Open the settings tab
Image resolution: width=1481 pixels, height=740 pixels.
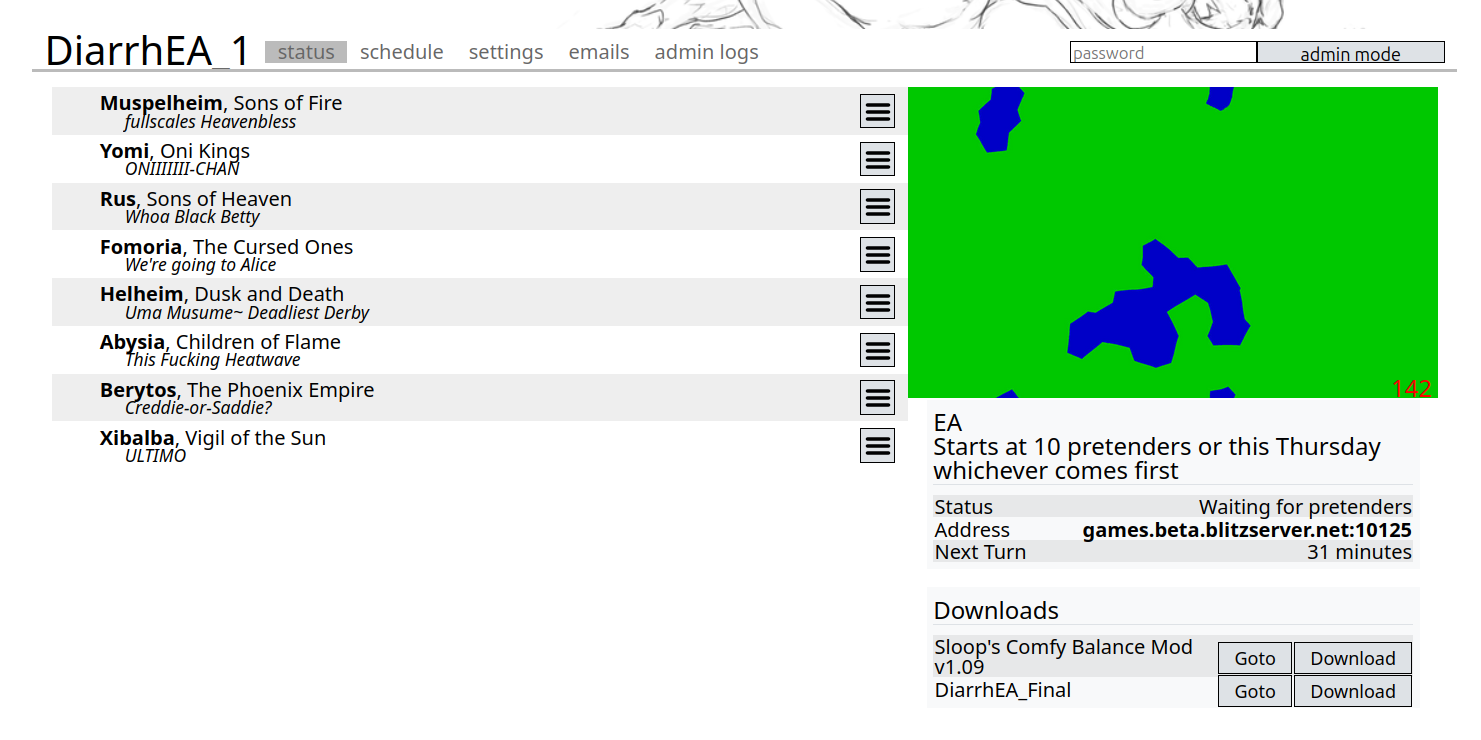506,52
